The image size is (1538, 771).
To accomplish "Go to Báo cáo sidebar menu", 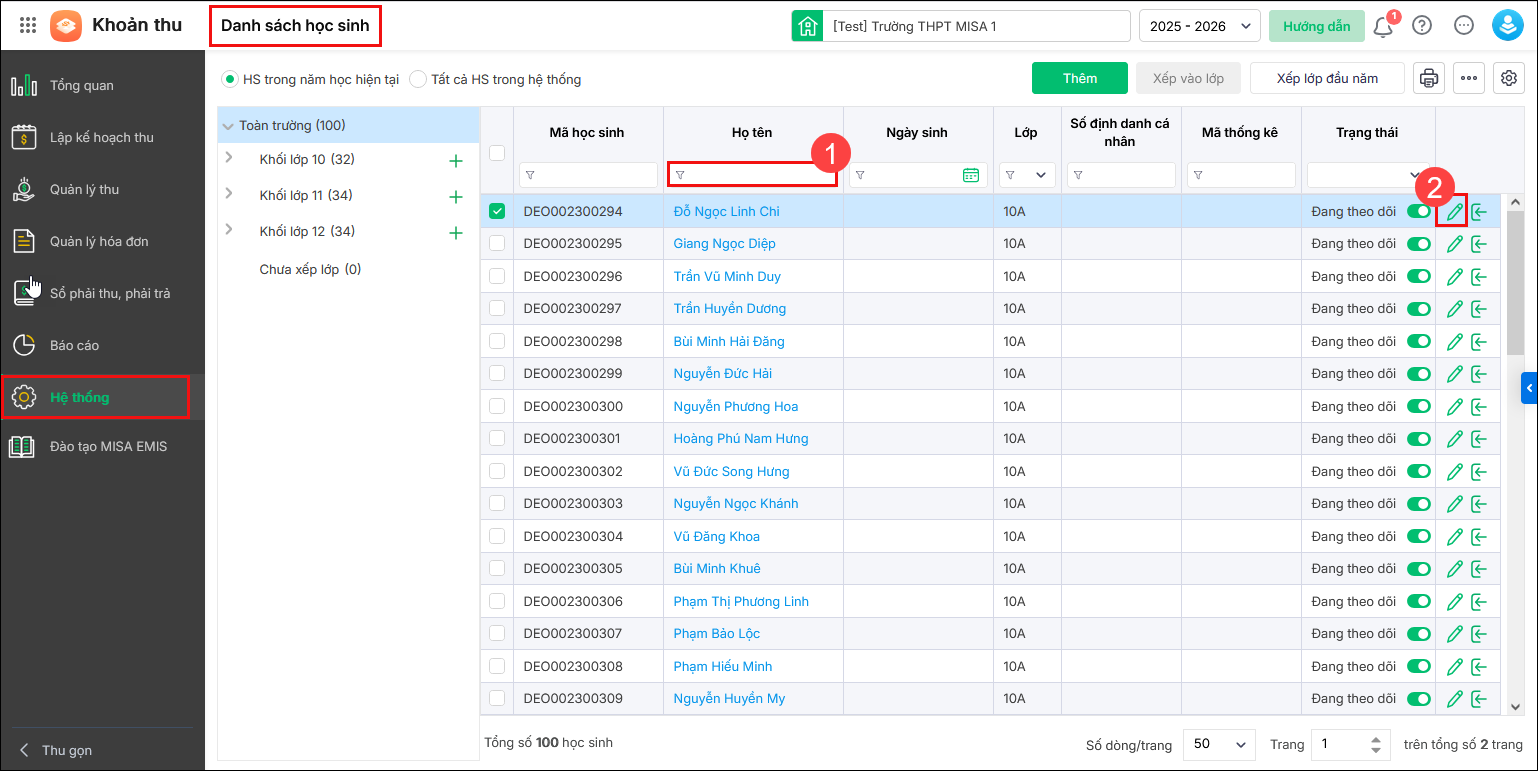I will (74, 345).
